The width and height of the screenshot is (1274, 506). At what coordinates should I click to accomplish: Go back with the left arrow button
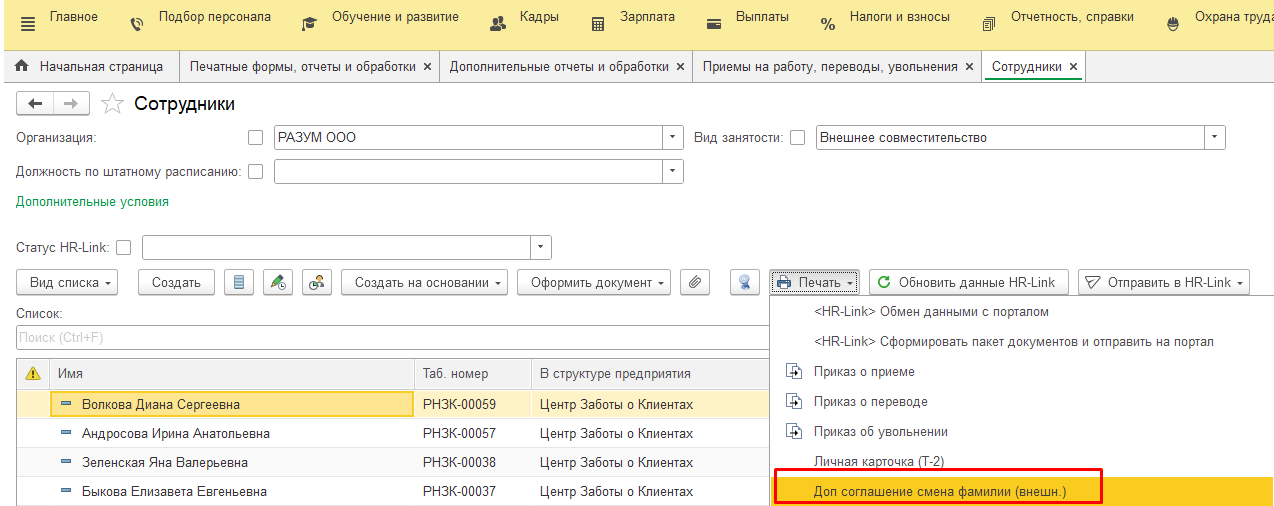35,104
